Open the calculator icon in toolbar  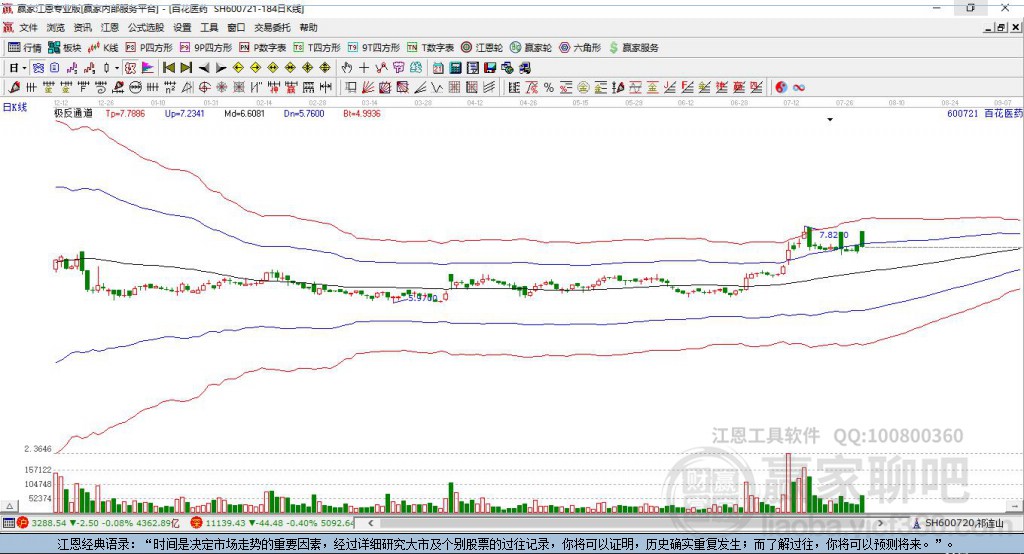pos(455,68)
